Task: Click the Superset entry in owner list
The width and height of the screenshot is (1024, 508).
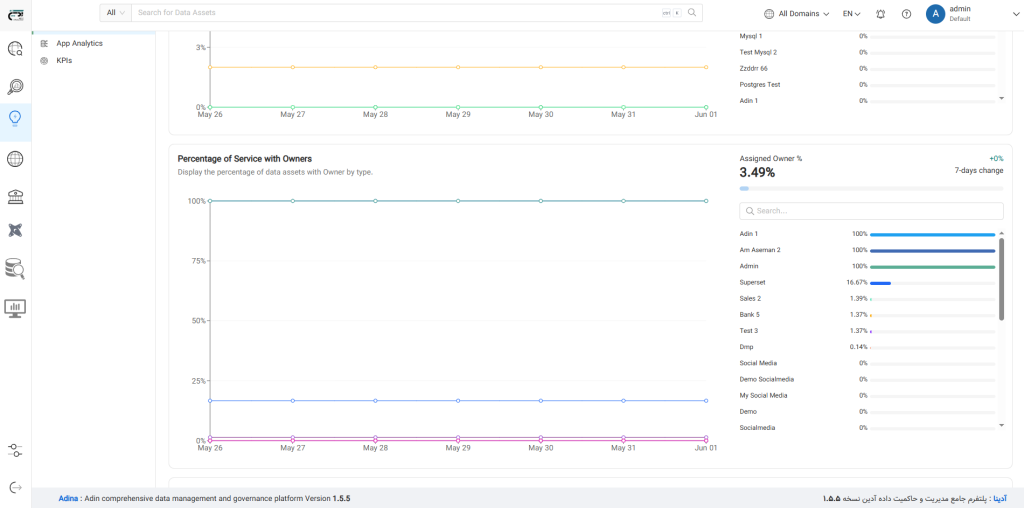Action: tap(752, 283)
